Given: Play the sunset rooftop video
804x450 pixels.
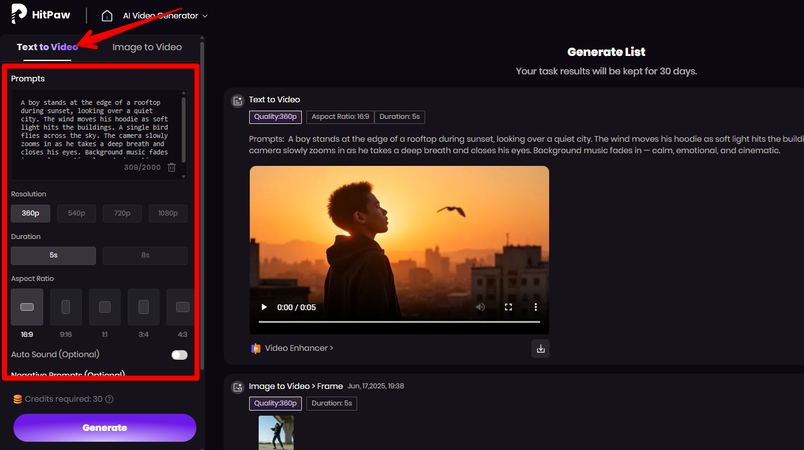Looking at the screenshot, I should [264, 307].
